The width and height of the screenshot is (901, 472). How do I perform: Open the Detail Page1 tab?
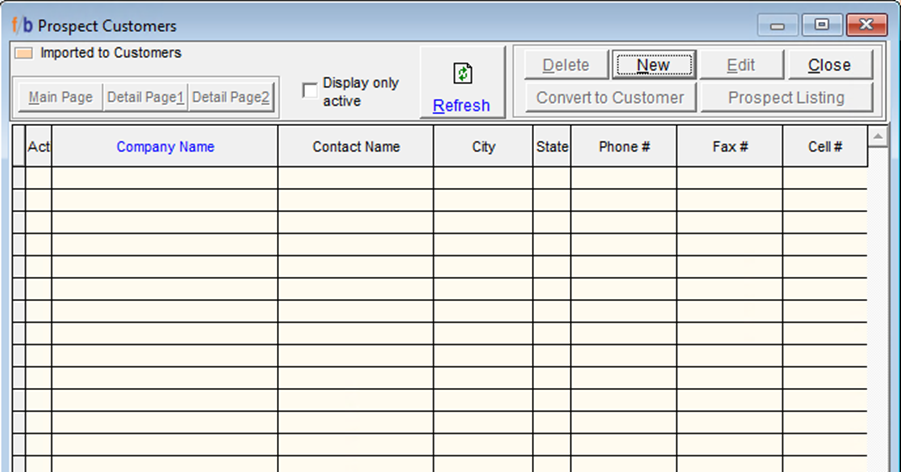tap(146, 97)
